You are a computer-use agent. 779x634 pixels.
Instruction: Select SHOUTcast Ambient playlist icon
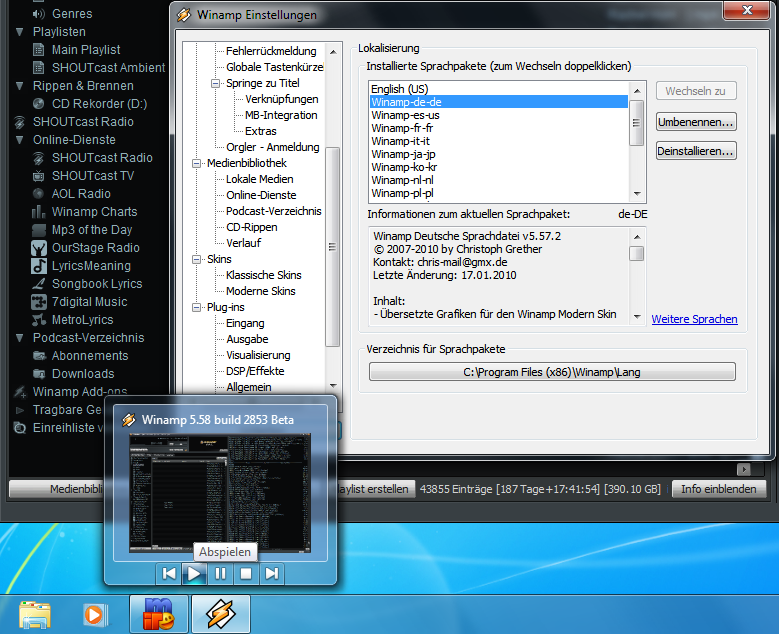[x=38, y=68]
